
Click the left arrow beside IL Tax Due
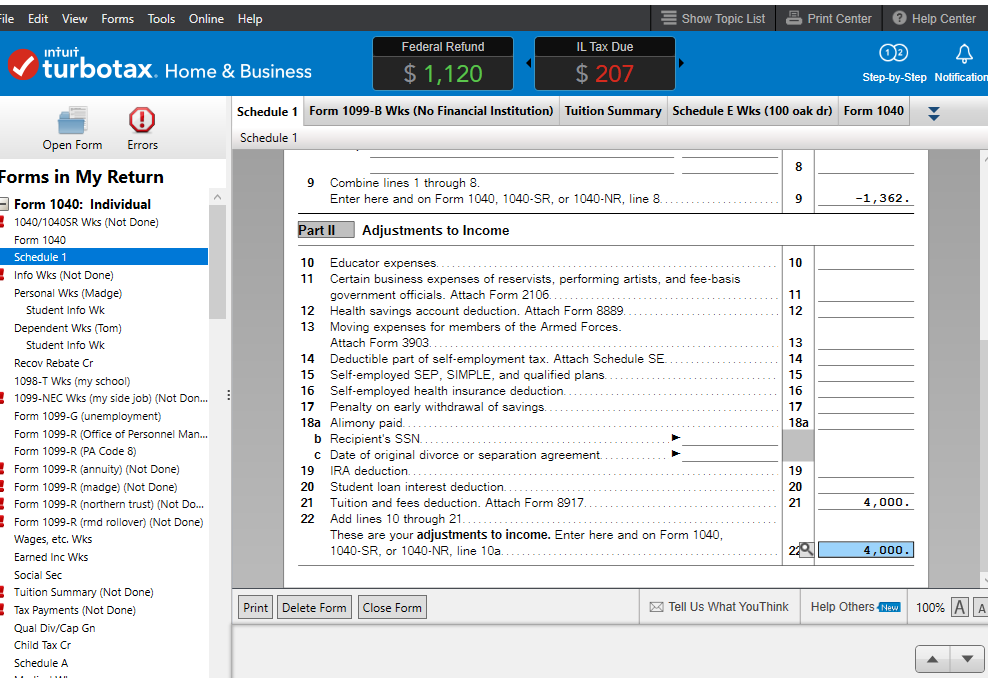coord(528,63)
